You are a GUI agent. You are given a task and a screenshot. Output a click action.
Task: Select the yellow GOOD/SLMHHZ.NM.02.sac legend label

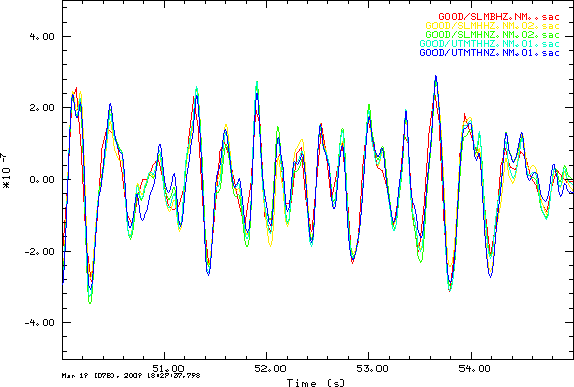(492, 26)
